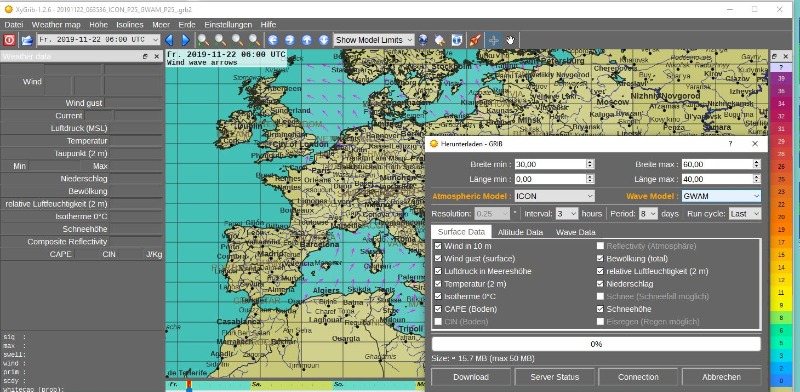Float the Weather data panel
Viewport: 800px width, 392px height.
click(x=145, y=57)
